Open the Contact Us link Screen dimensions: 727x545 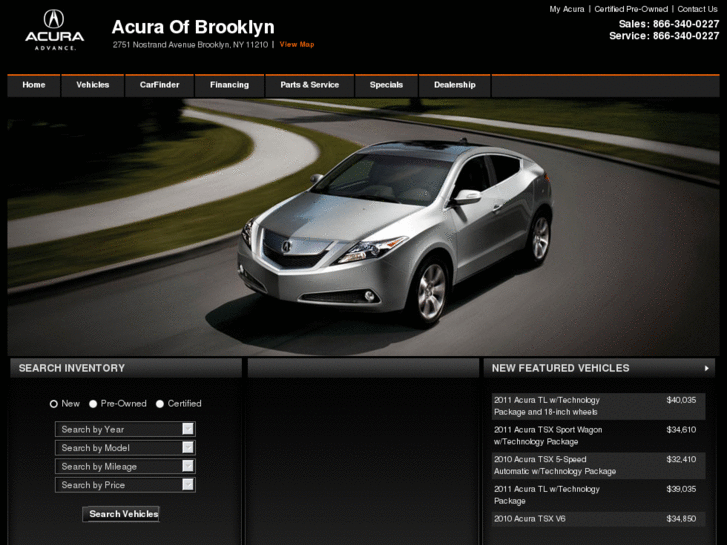pos(697,9)
